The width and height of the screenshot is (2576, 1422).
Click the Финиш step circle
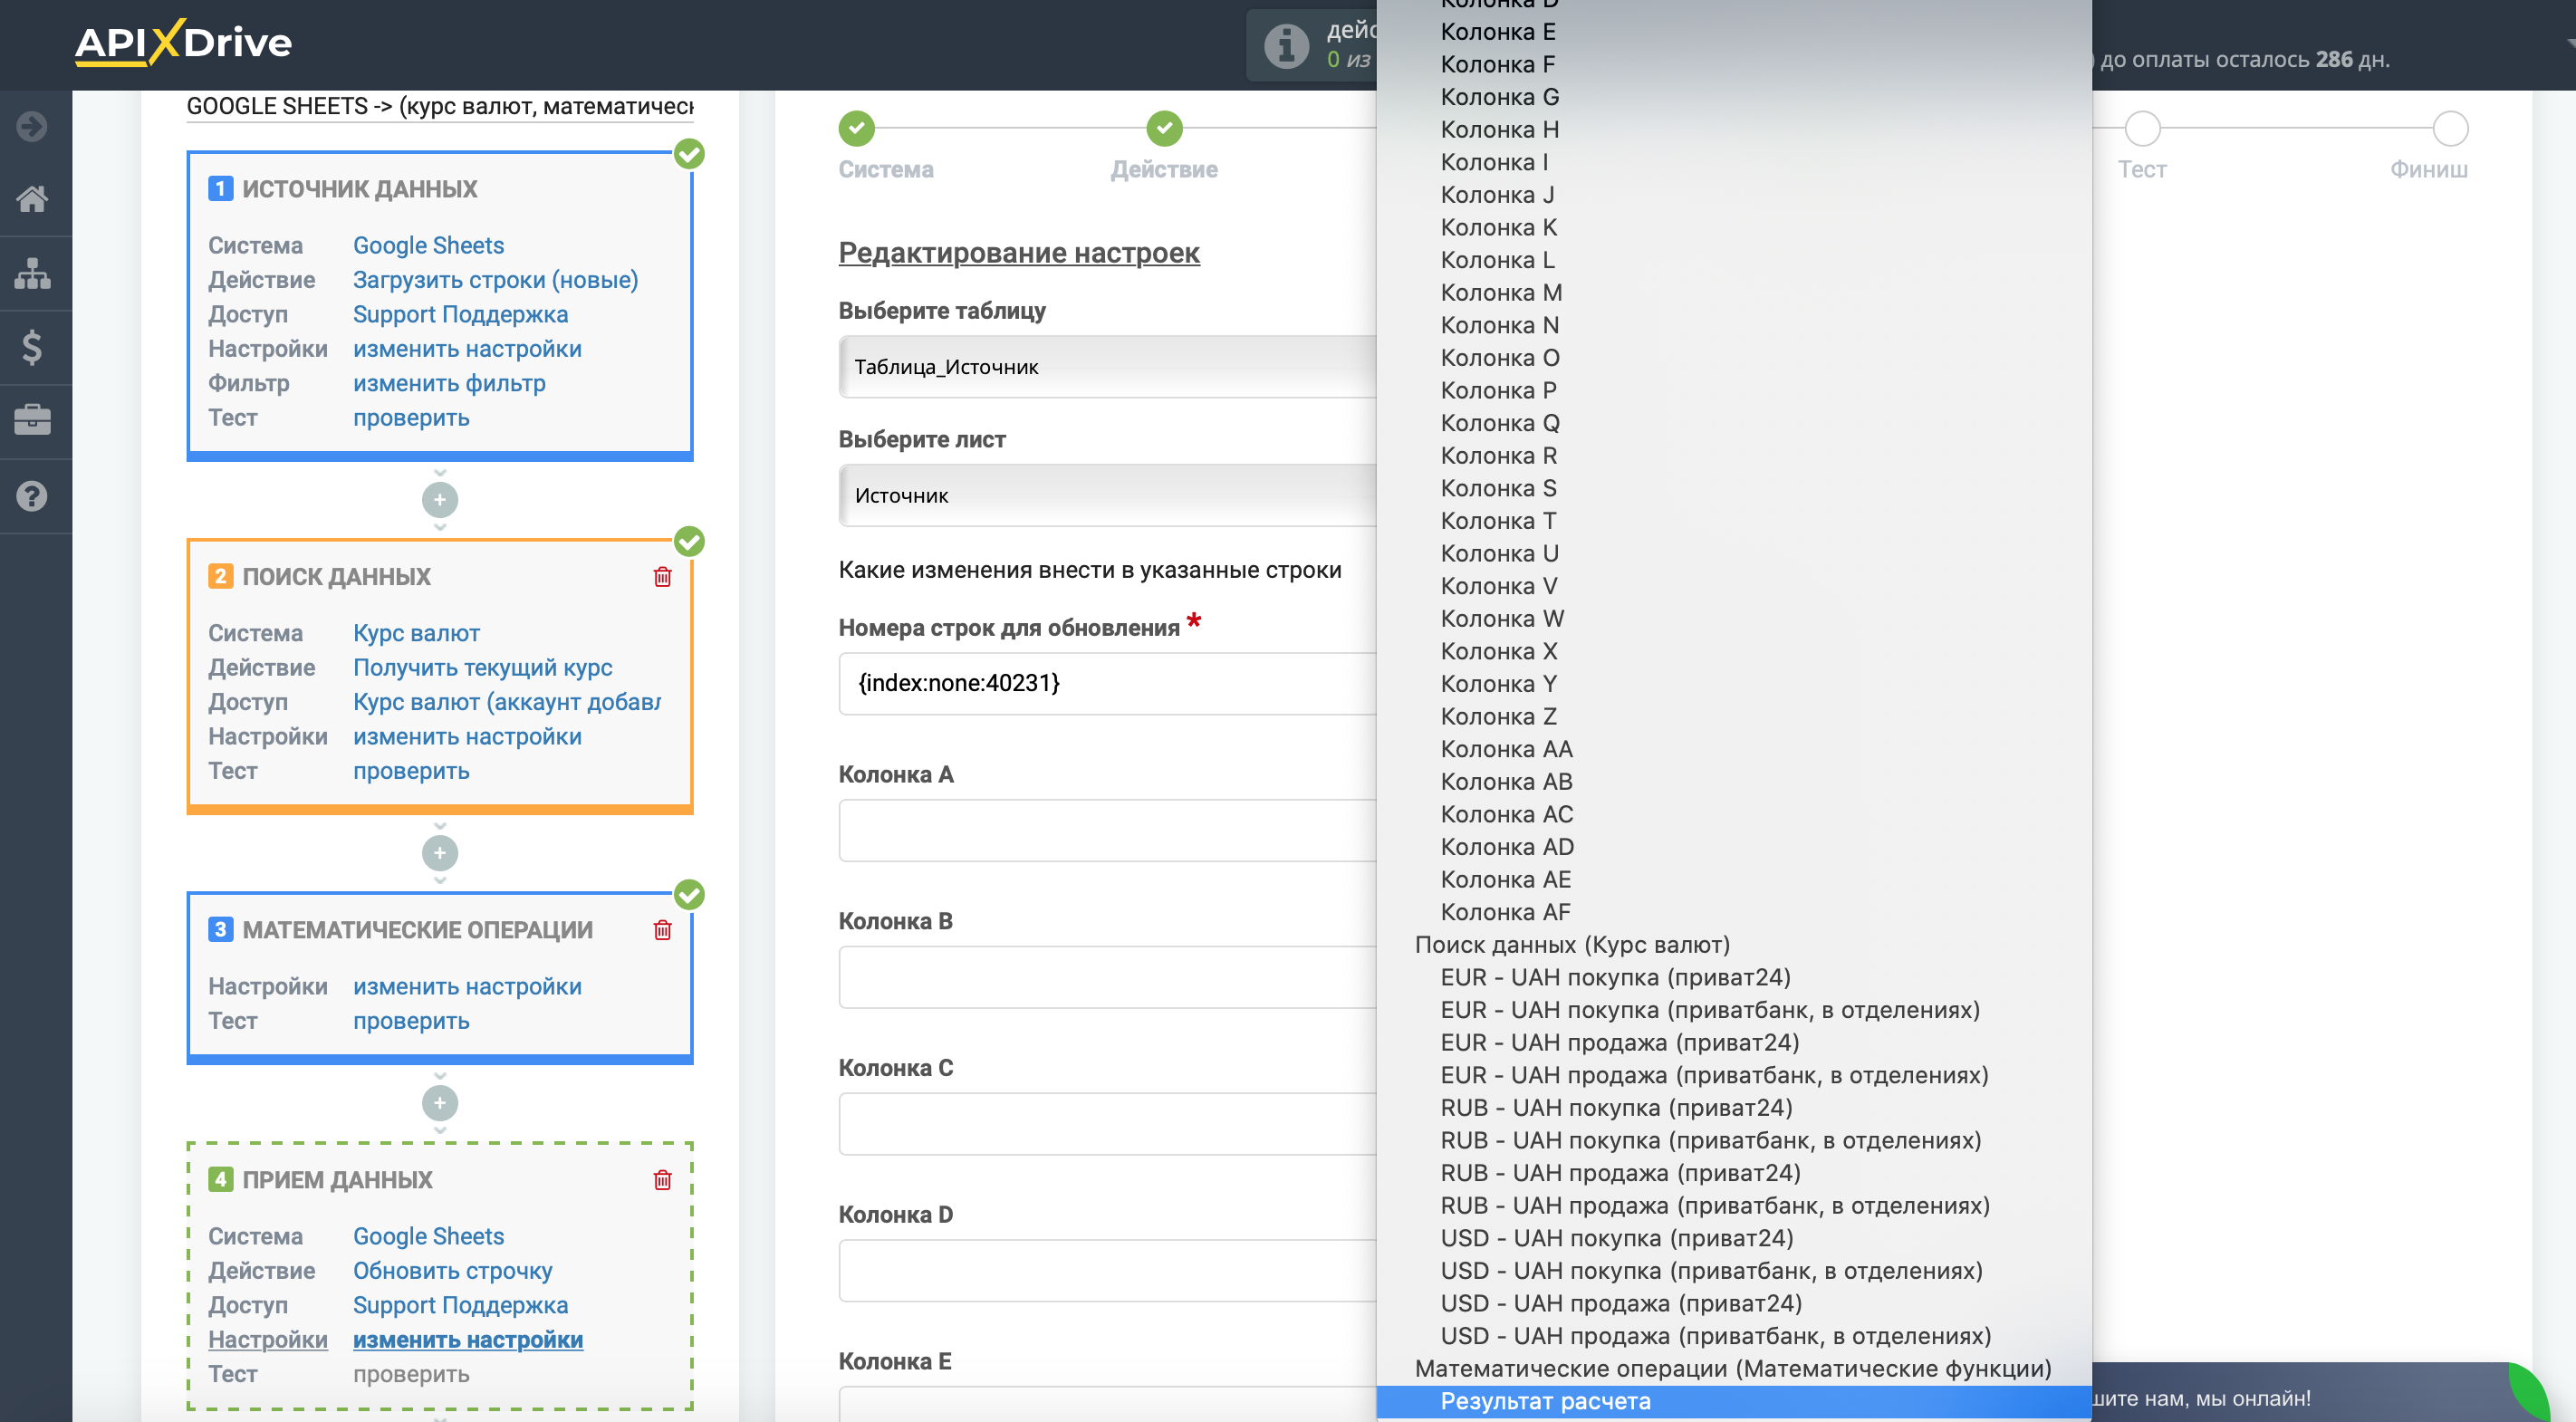click(x=2450, y=128)
